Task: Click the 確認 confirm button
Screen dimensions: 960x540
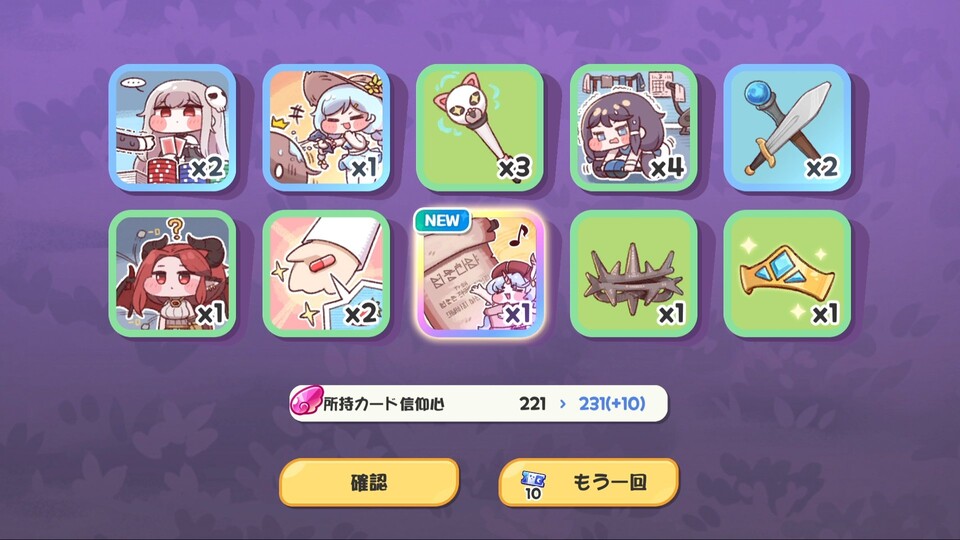Action: (x=369, y=482)
